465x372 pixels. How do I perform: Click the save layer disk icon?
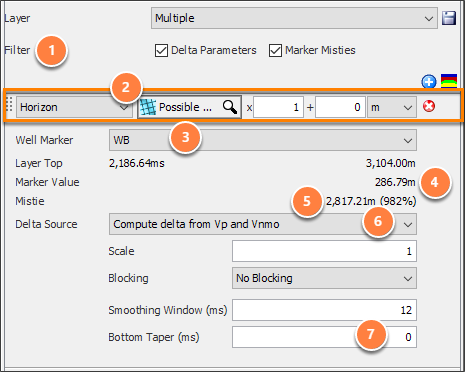coord(449,18)
